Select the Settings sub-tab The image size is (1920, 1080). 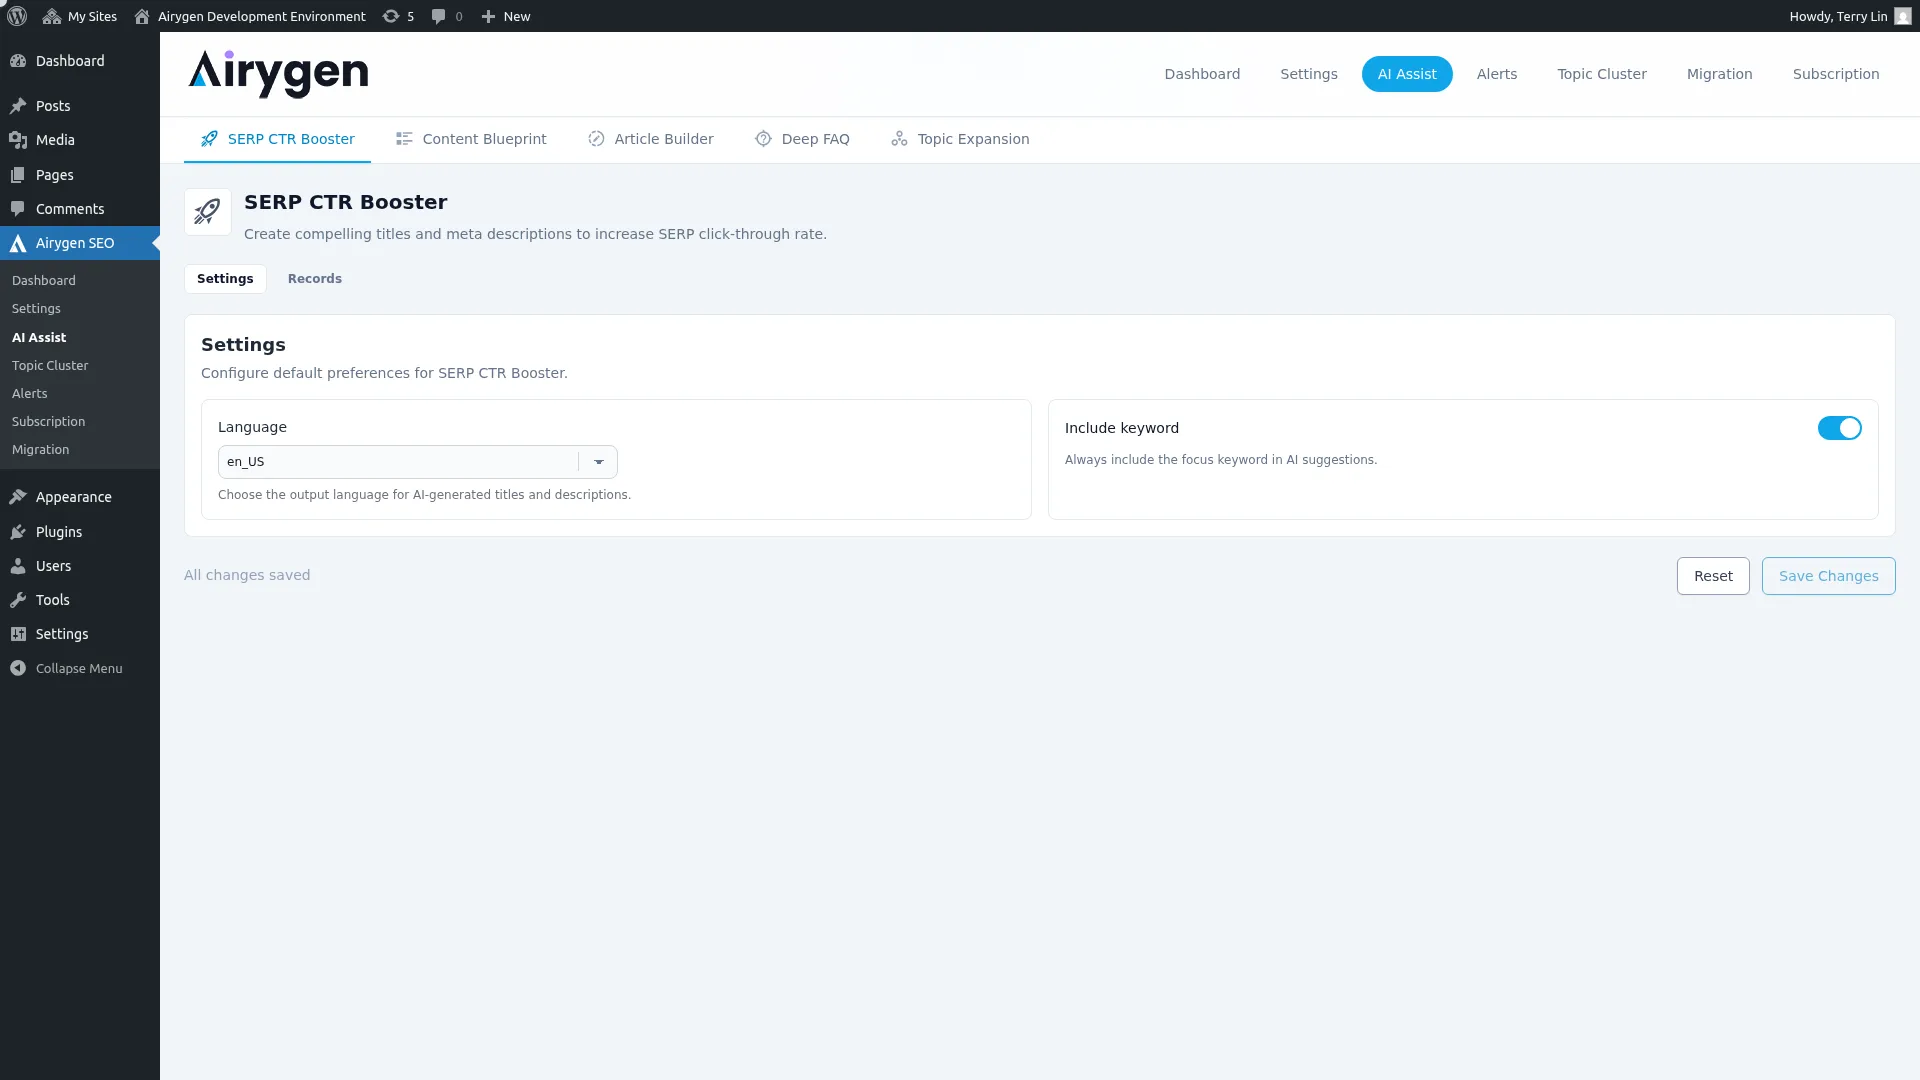(x=225, y=279)
